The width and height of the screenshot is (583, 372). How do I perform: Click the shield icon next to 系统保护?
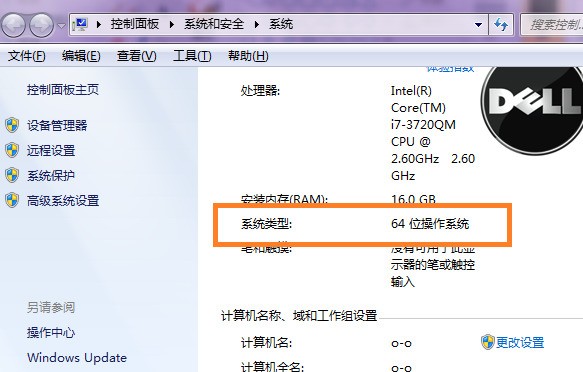[12, 175]
